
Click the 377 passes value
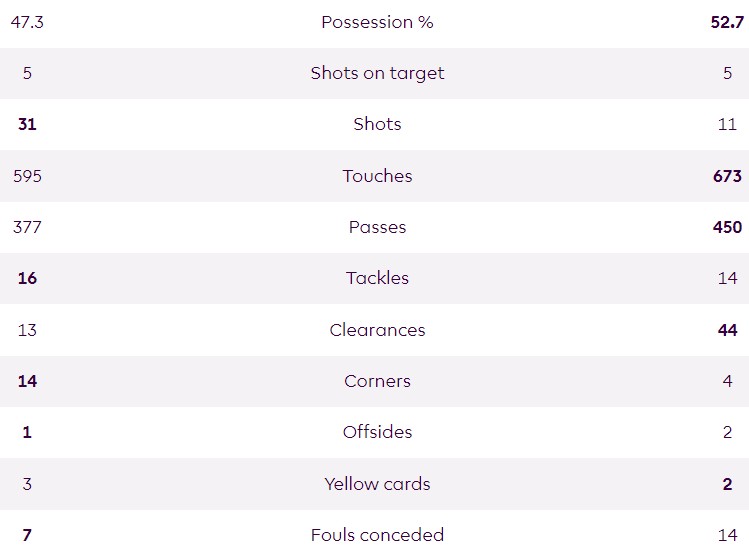coord(27,227)
